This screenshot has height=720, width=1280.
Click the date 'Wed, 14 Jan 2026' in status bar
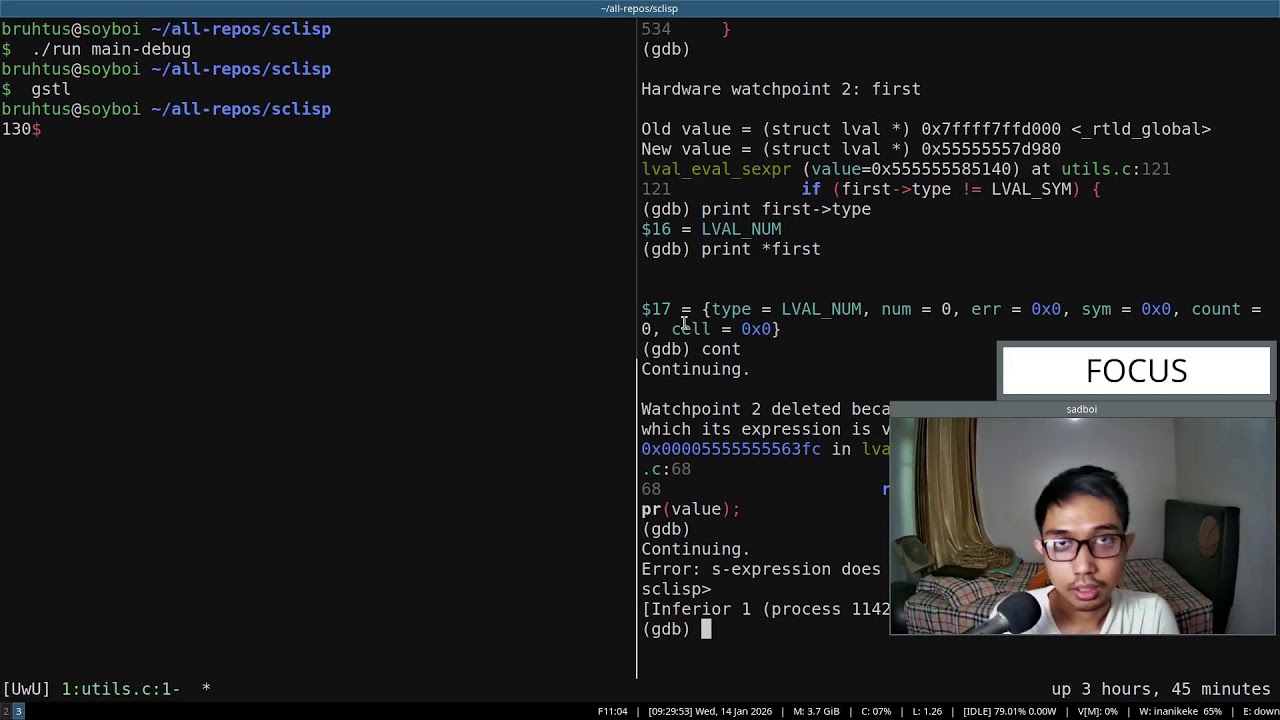(x=733, y=712)
